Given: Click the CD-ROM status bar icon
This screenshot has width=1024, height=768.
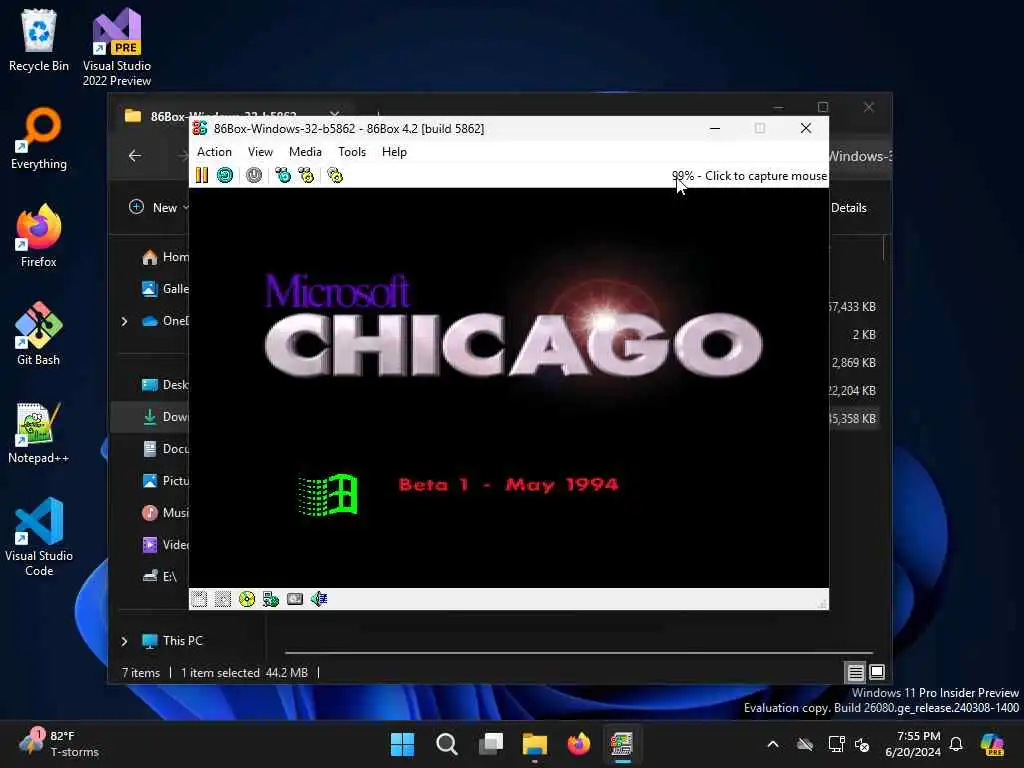Looking at the screenshot, I should click(x=247, y=599).
